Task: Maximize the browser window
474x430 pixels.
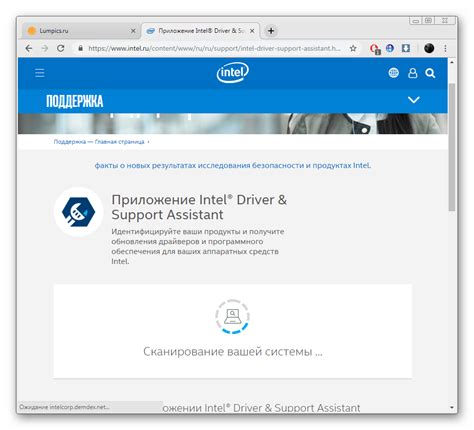Action: [x=429, y=21]
